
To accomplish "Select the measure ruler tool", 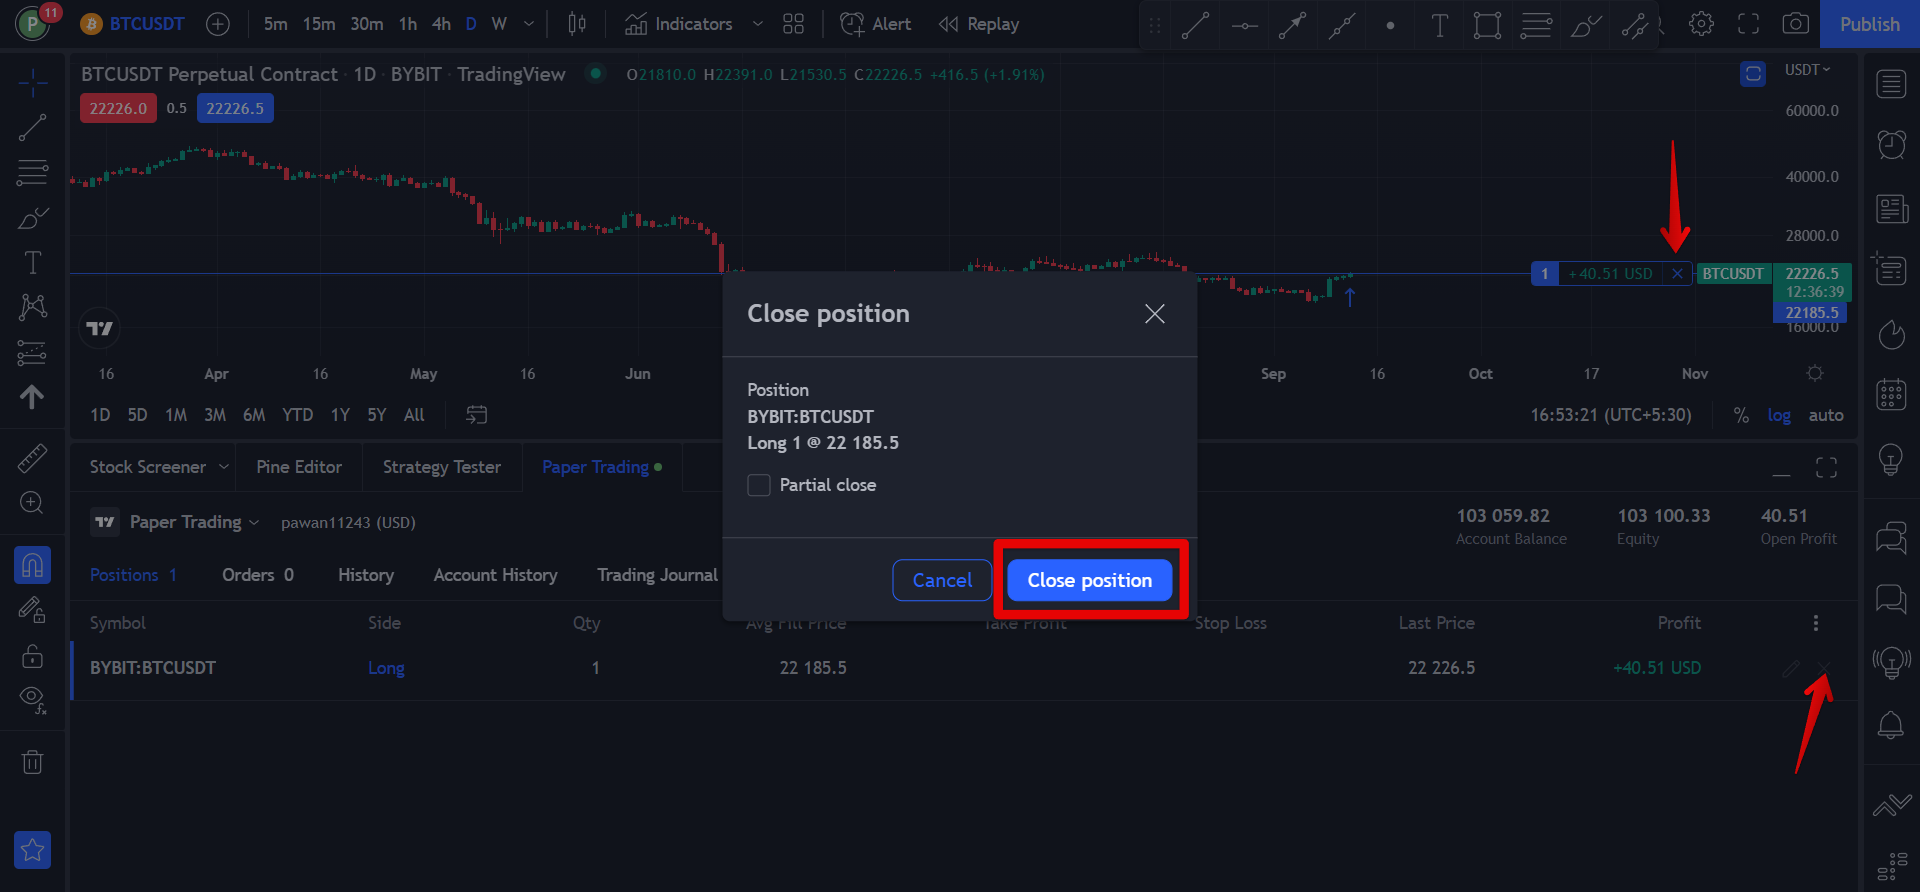I will click(33, 458).
